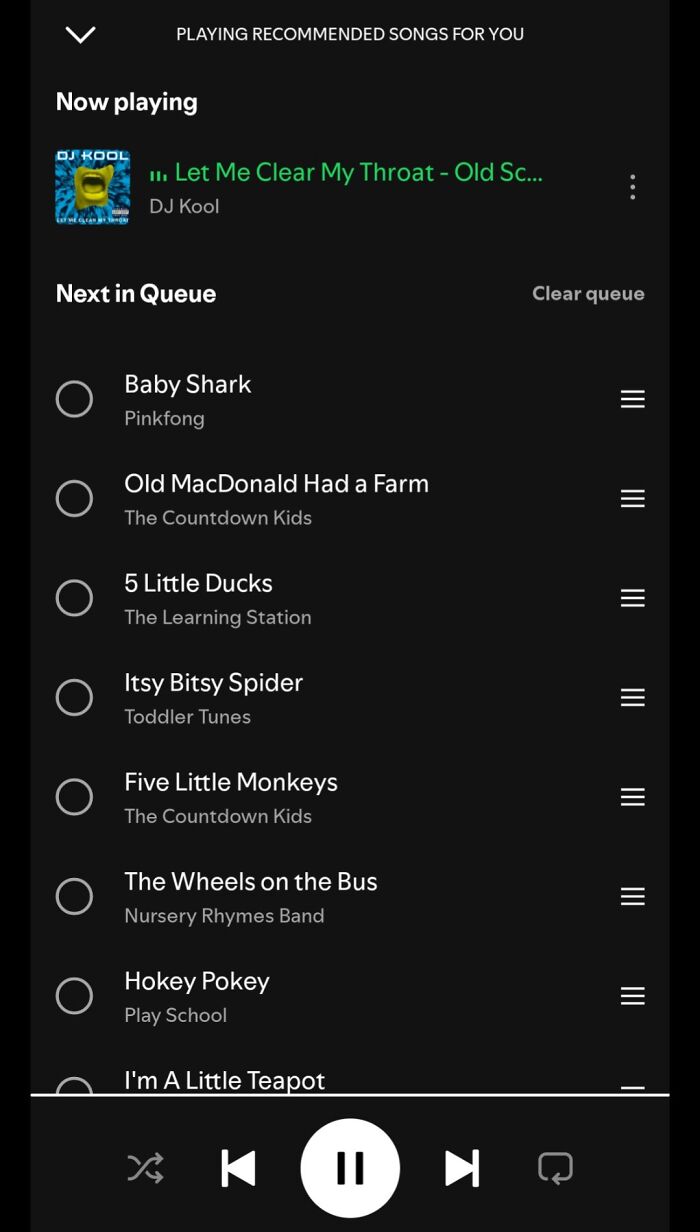Screen dimensions: 700x1232
Task: Select the circle next to Old MacDonald Had a Farm
Action: point(74,498)
